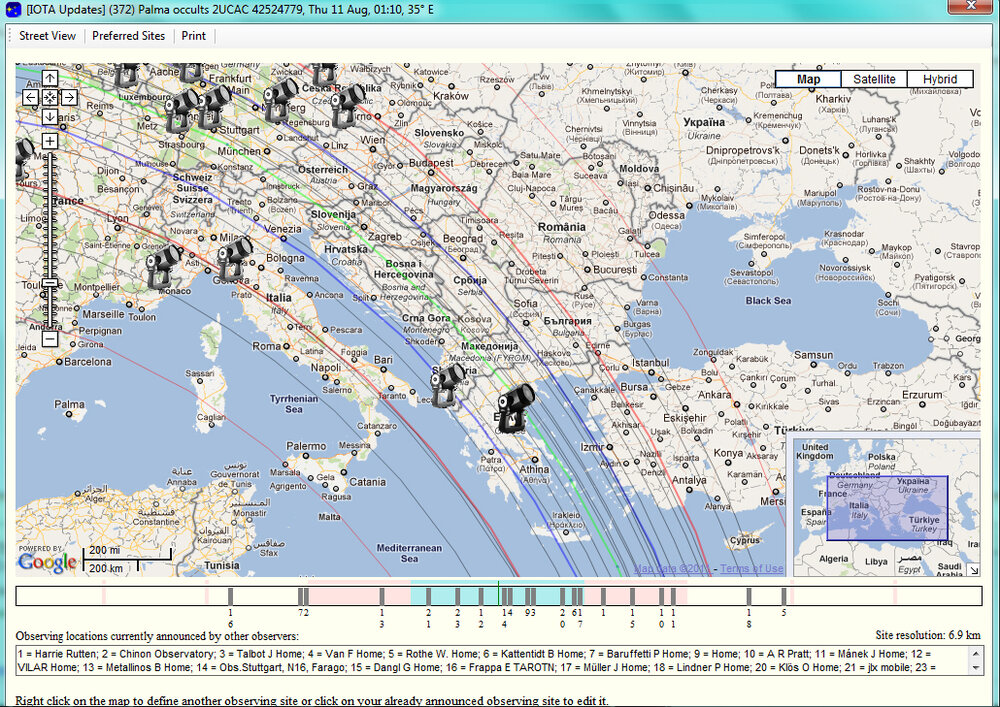Pan the map north with the up arrow
The height and width of the screenshot is (707, 1000).
49,77
